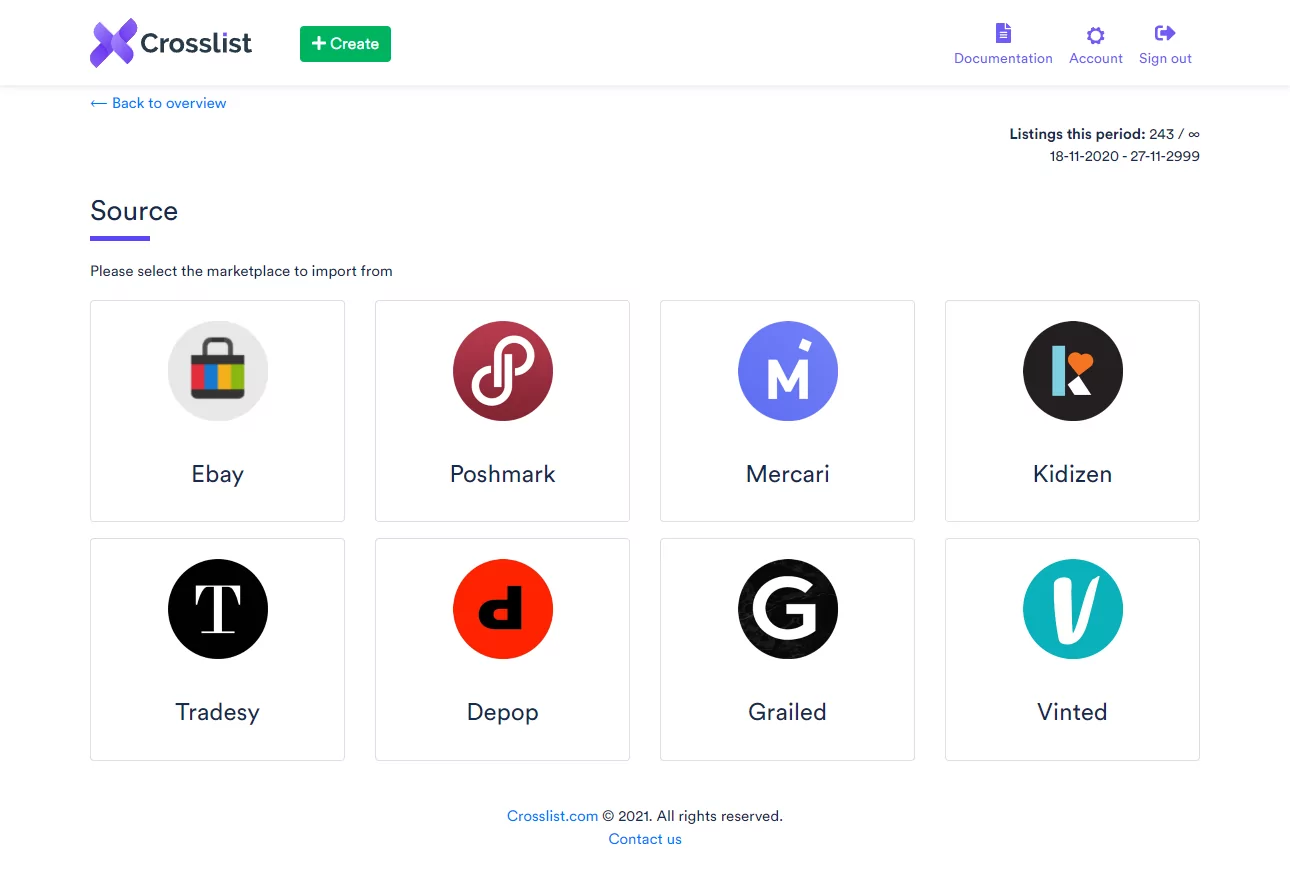Image resolution: width=1290 pixels, height=880 pixels.
Task: Choose Vinted as import source
Action: click(1072, 649)
